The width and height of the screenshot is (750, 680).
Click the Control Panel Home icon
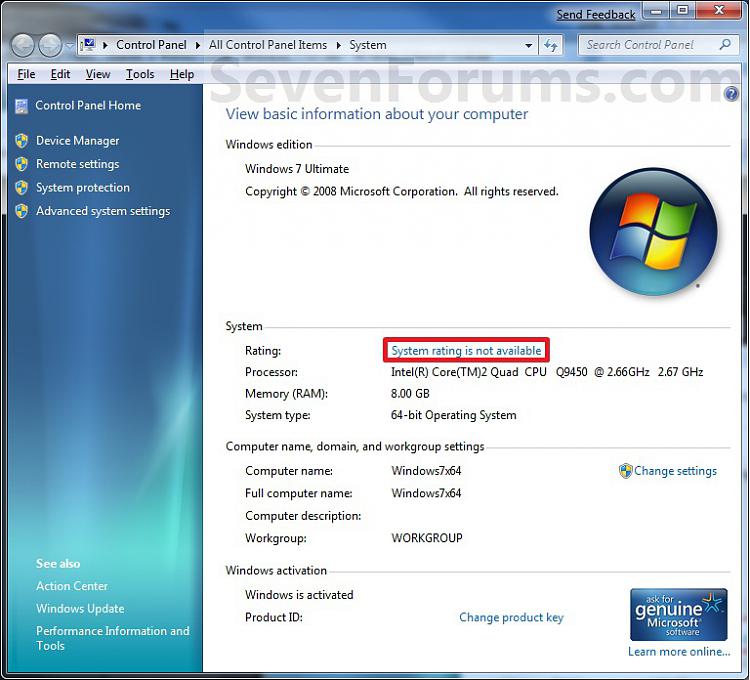[x=21, y=106]
